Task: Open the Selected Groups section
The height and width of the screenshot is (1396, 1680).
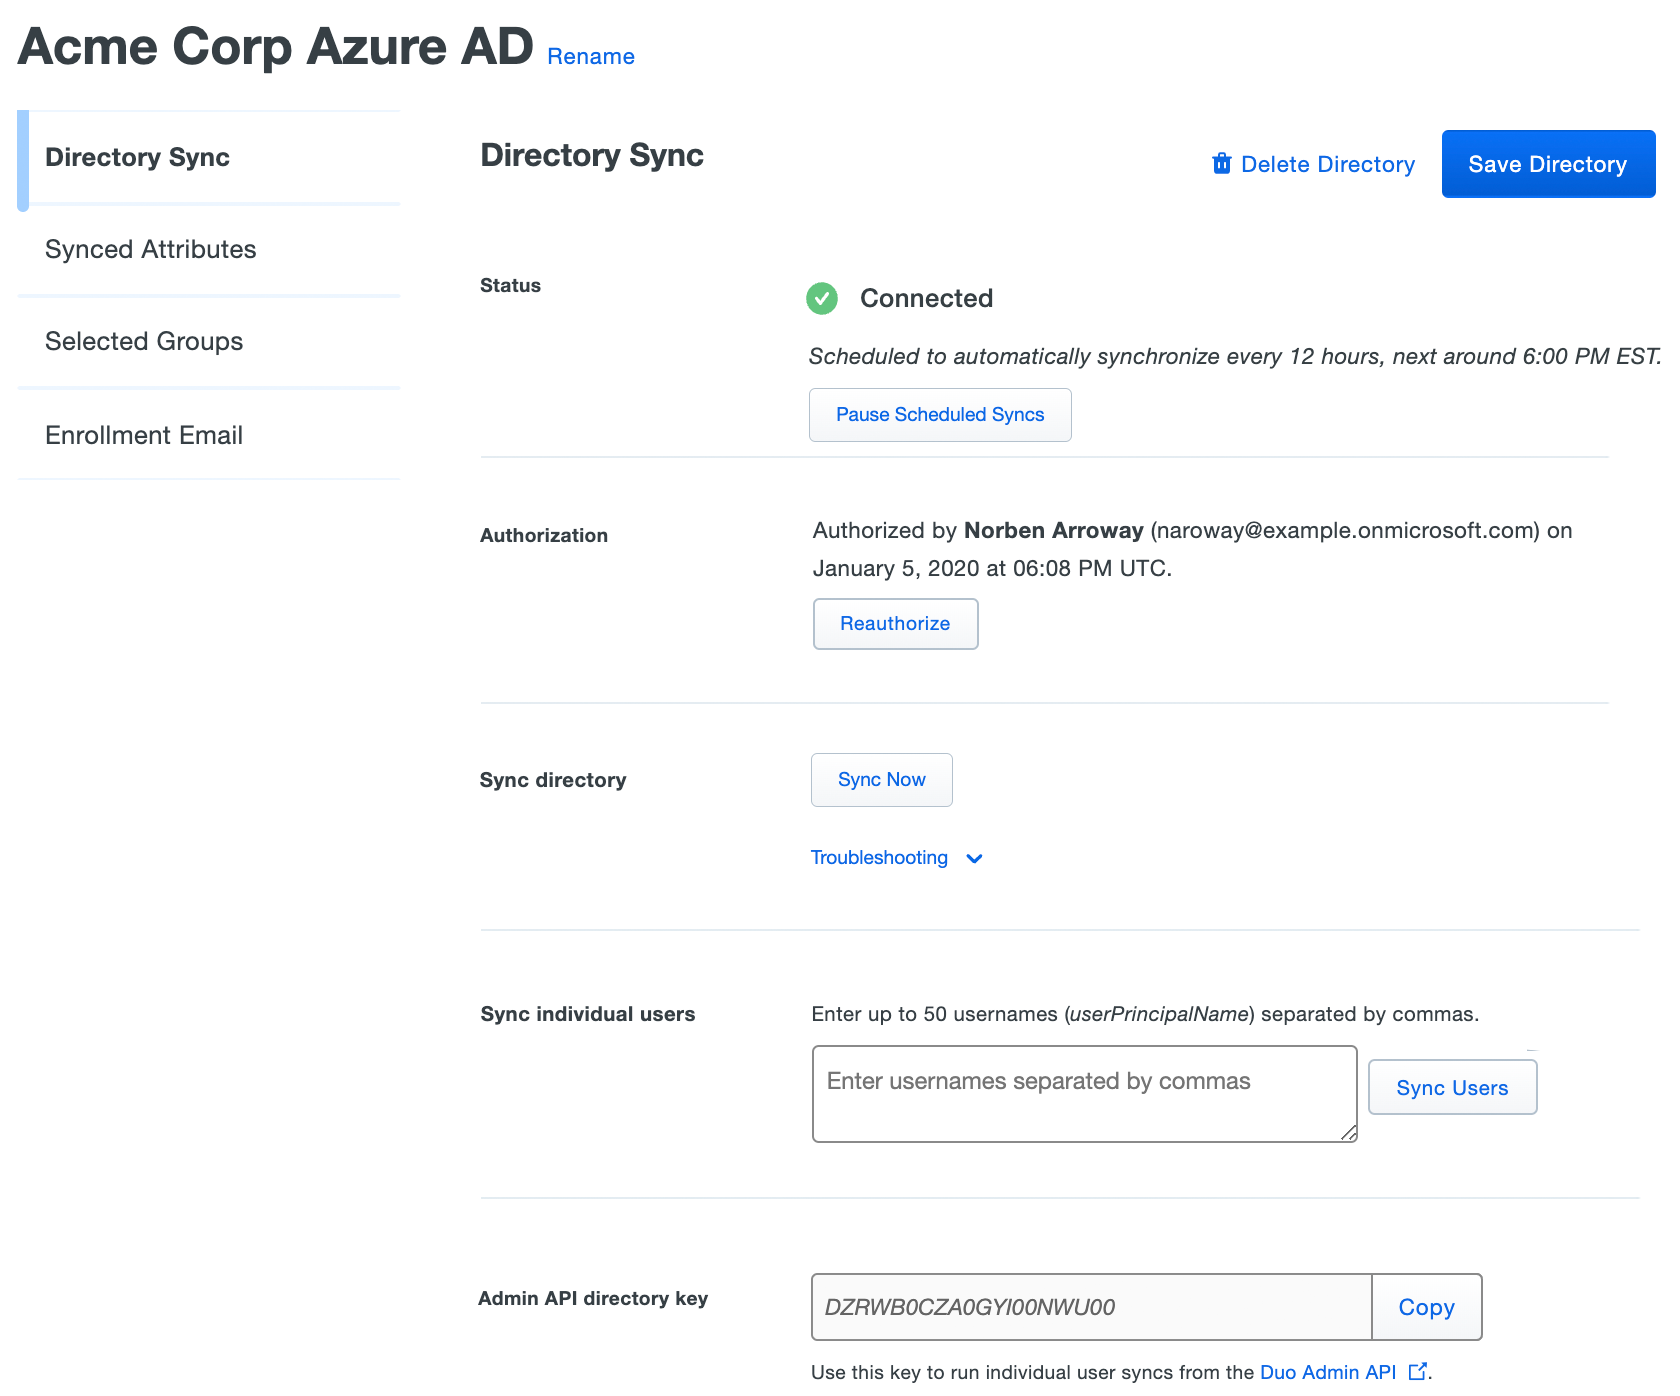Action: pyautogui.click(x=143, y=341)
